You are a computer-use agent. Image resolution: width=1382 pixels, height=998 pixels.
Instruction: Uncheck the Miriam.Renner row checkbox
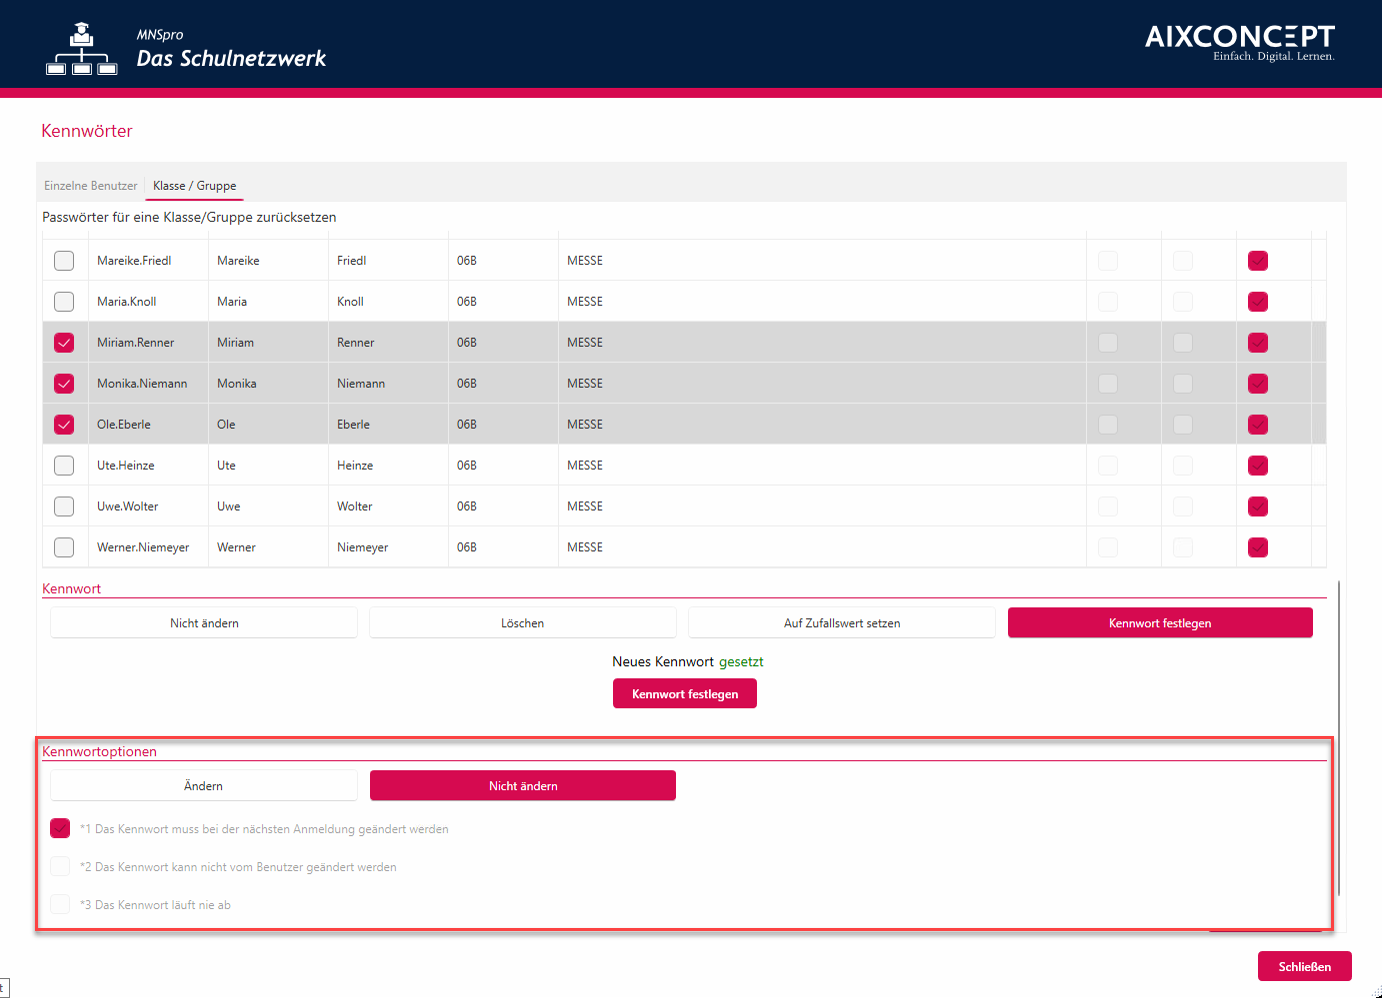pyautogui.click(x=64, y=343)
